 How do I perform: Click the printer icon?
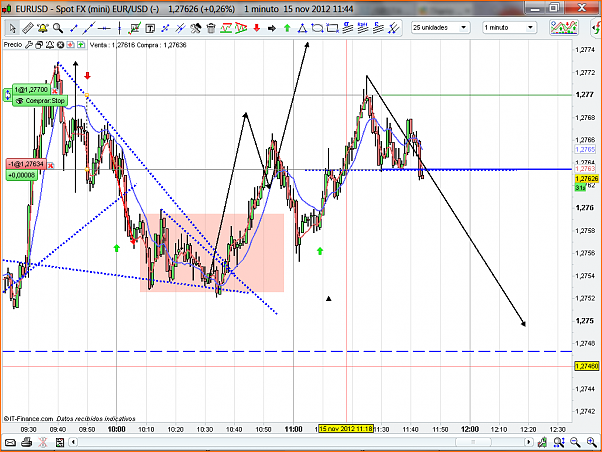click(x=26, y=442)
